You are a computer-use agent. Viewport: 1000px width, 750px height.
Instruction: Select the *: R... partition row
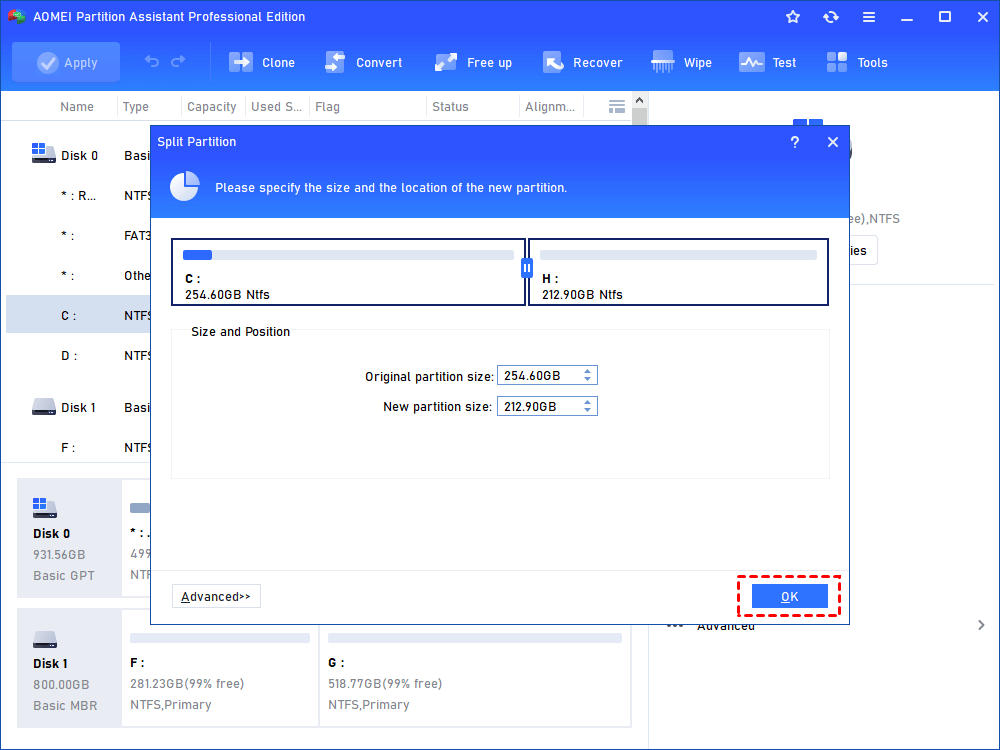point(78,196)
